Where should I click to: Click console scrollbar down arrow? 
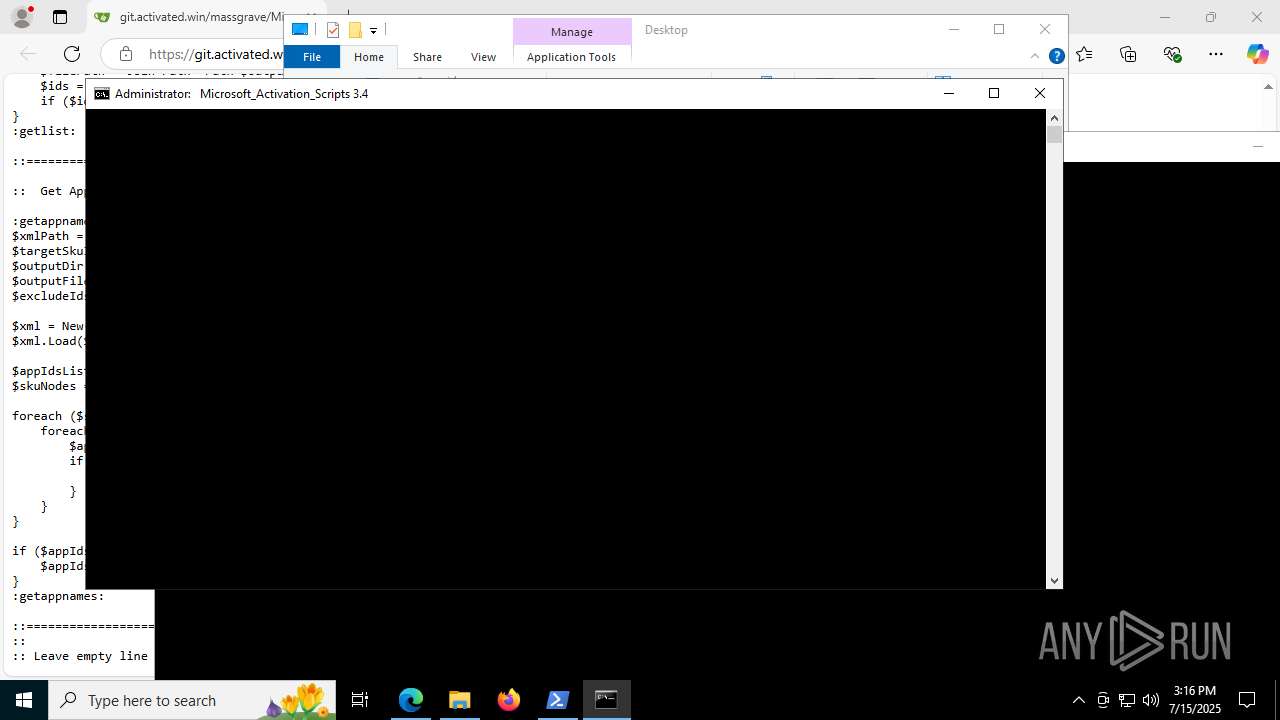(x=1054, y=581)
